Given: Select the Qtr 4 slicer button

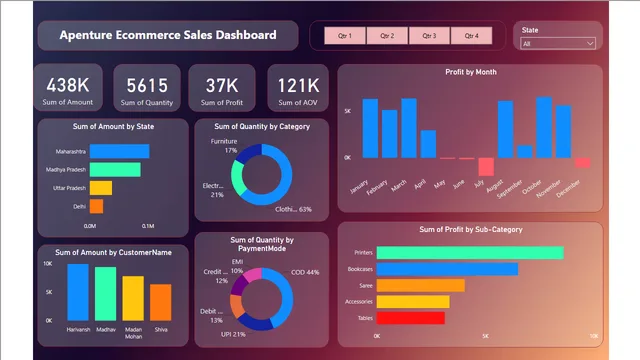Looking at the screenshot, I should click(471, 36).
